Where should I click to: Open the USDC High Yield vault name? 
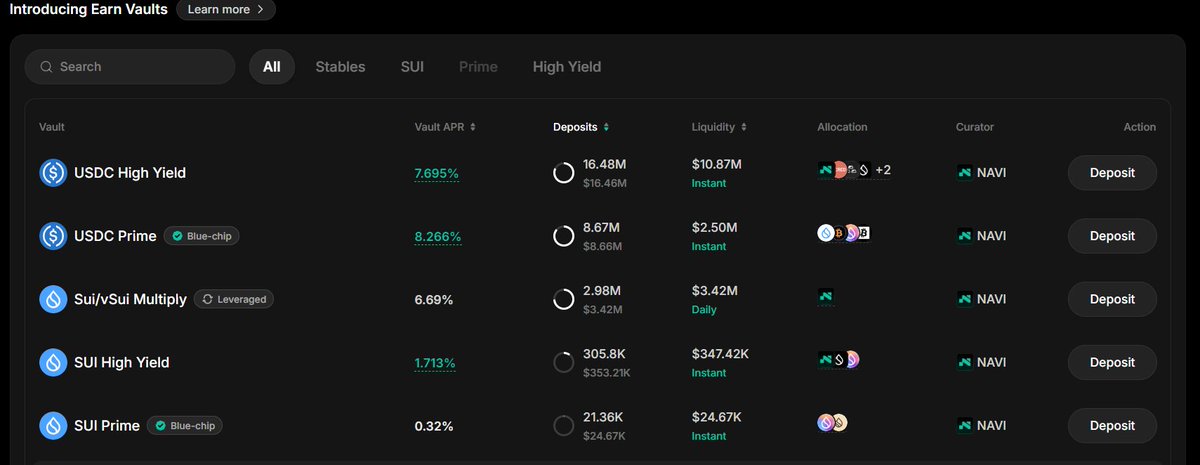coord(130,173)
